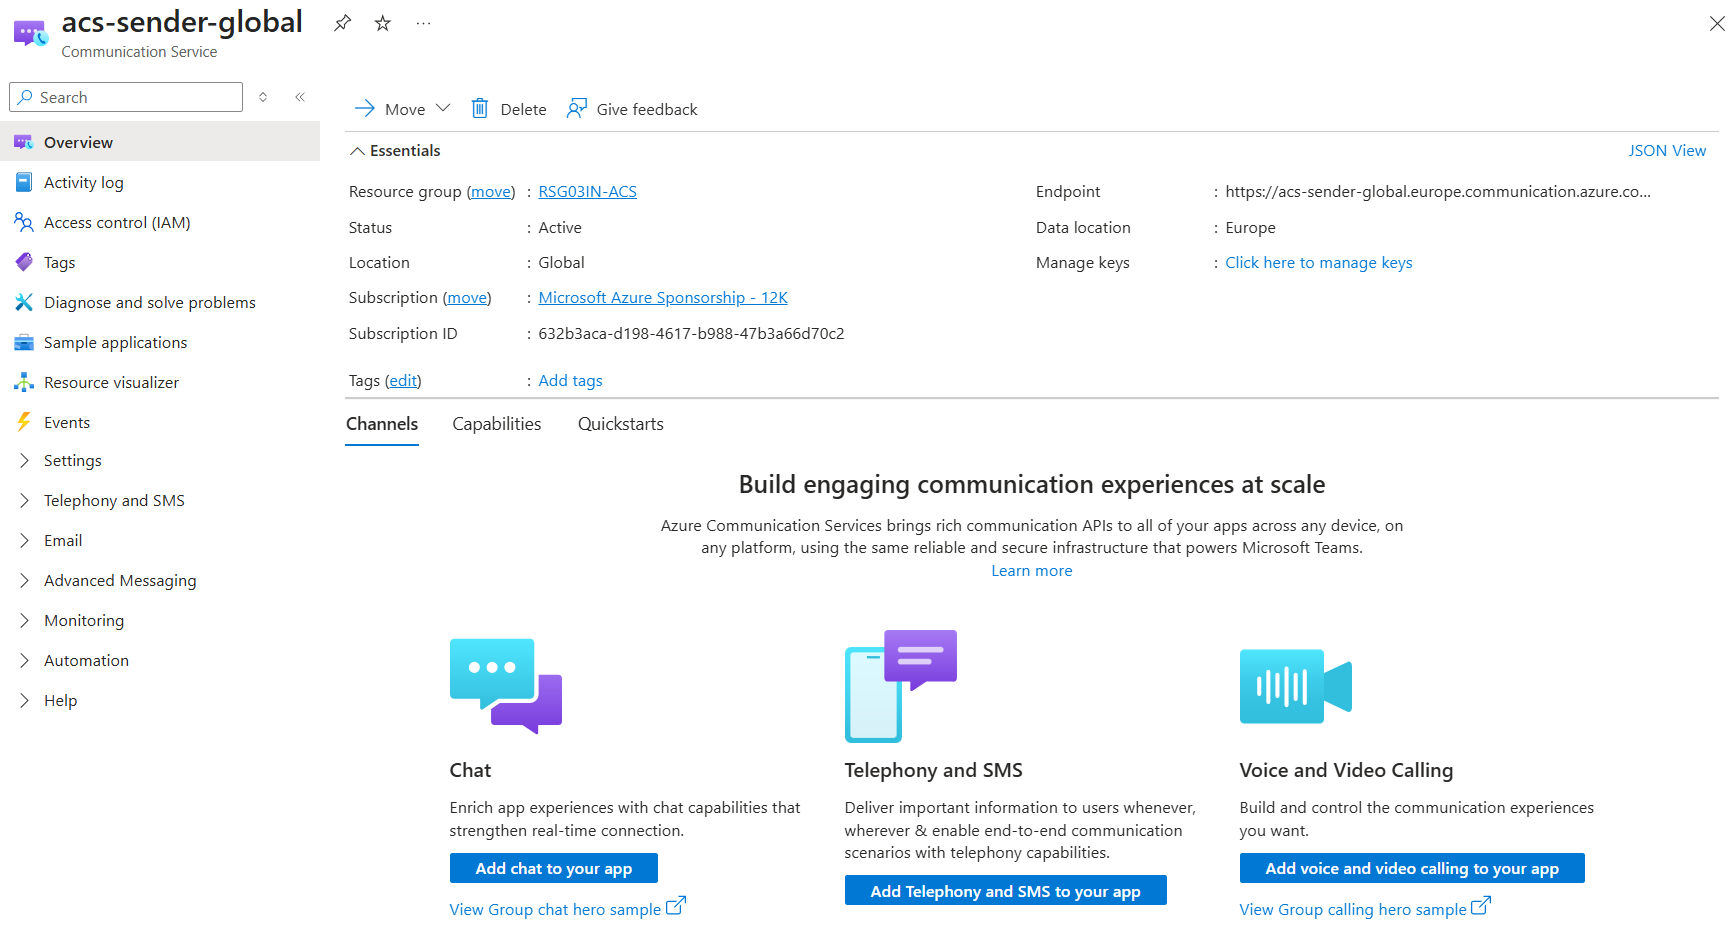Switch to the Quickstarts tab
The image size is (1731, 934).
coord(620,424)
